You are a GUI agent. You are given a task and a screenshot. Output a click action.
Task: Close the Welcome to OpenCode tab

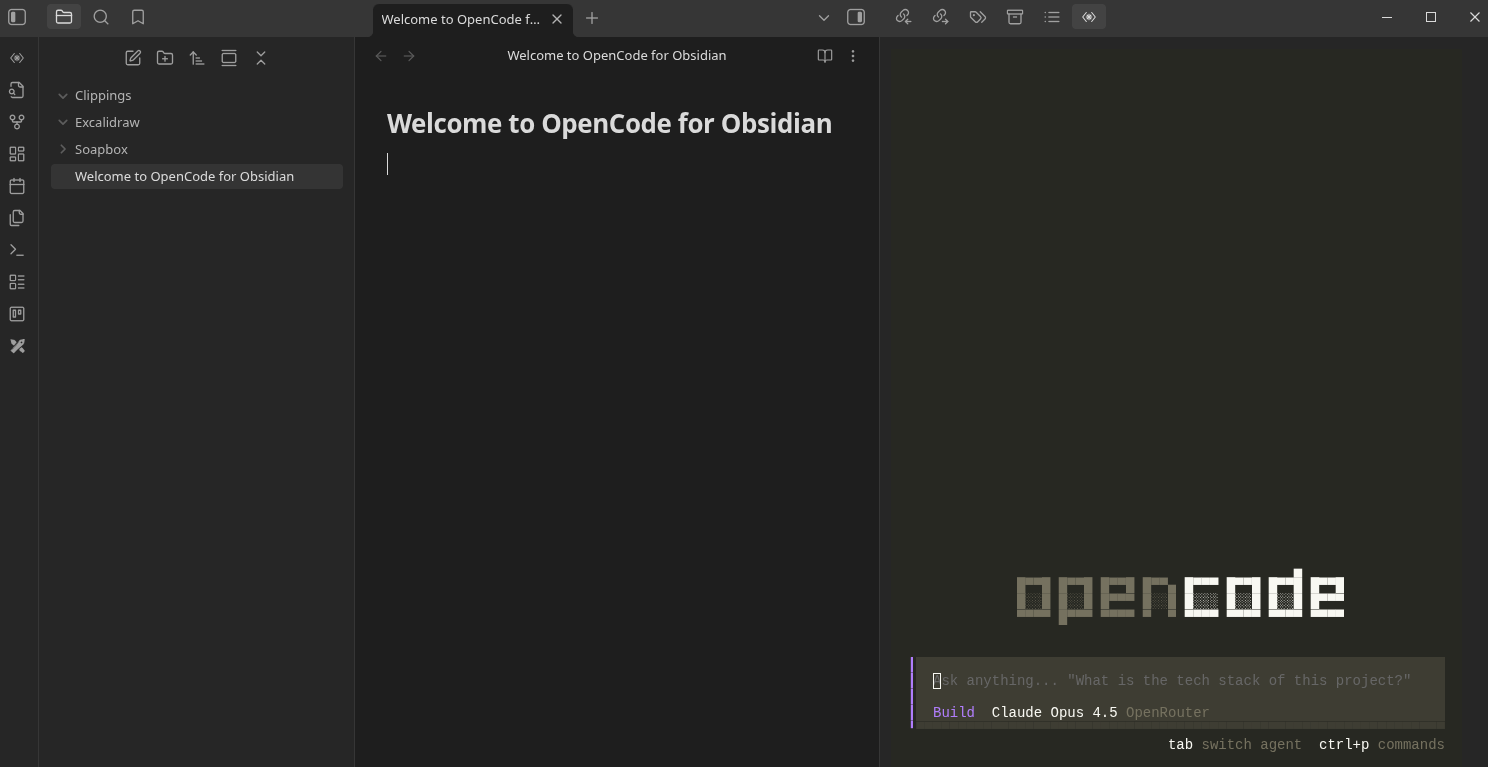[x=557, y=19]
